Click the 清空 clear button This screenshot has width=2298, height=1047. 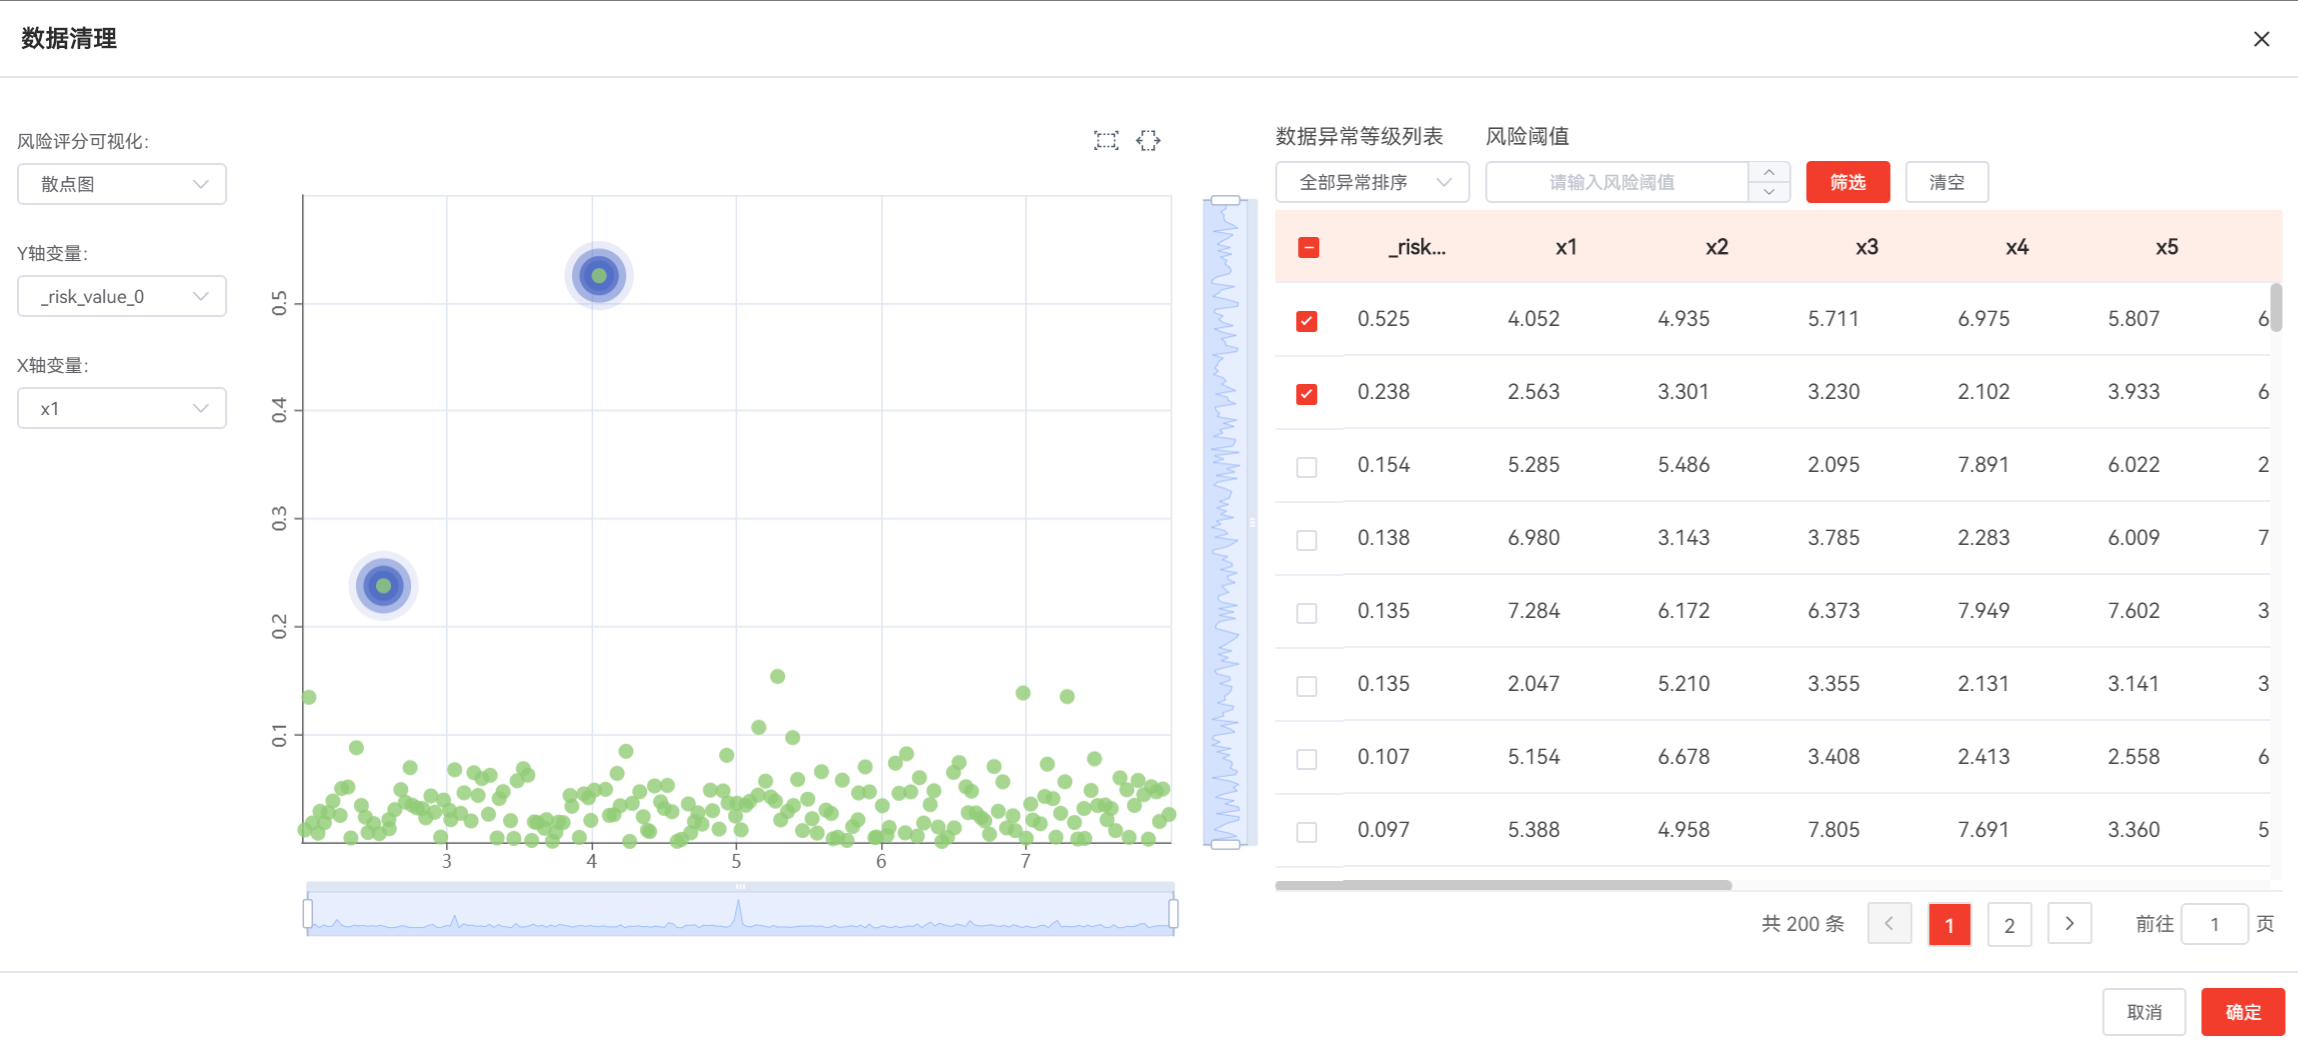[x=1946, y=182]
